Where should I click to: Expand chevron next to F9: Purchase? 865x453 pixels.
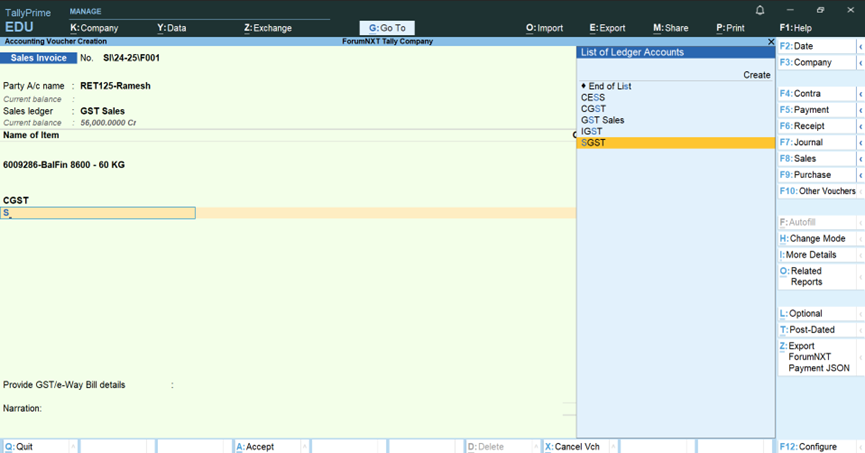tap(861, 175)
